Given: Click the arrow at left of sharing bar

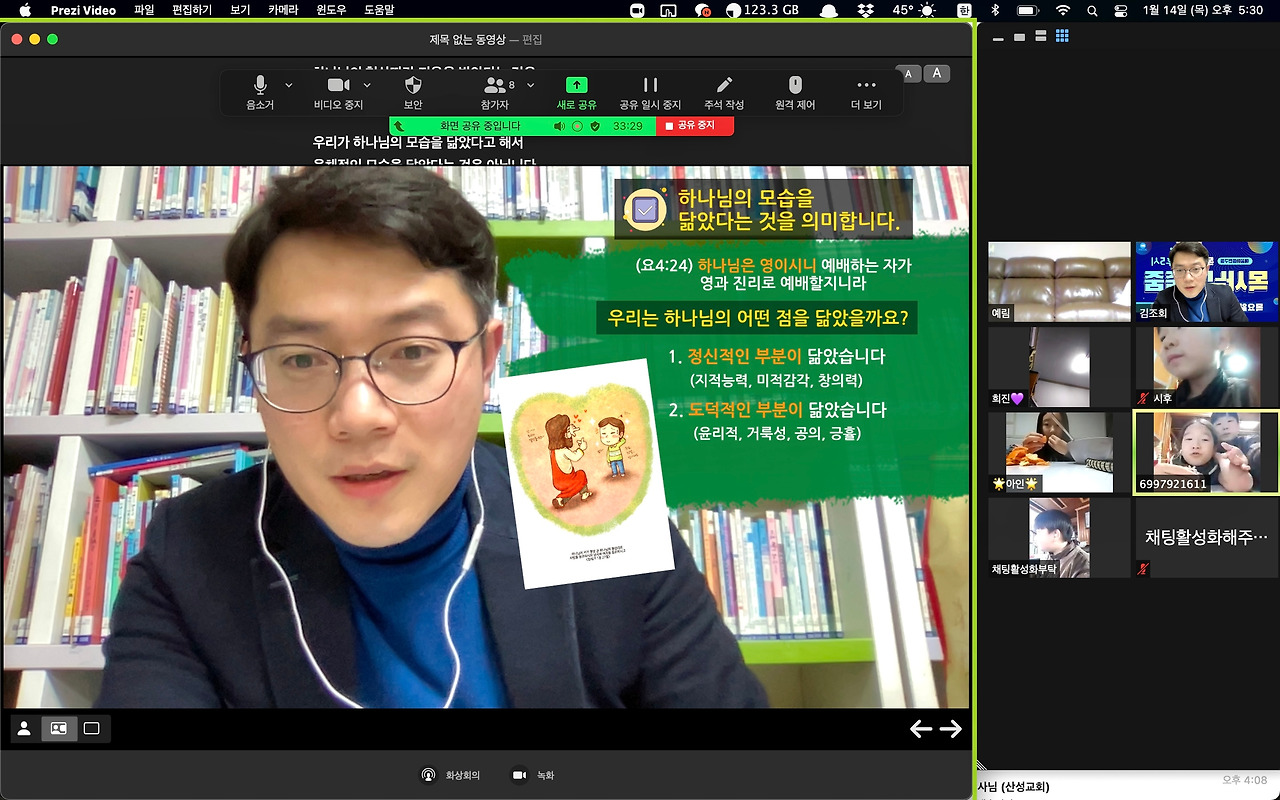Looking at the screenshot, I should (398, 126).
